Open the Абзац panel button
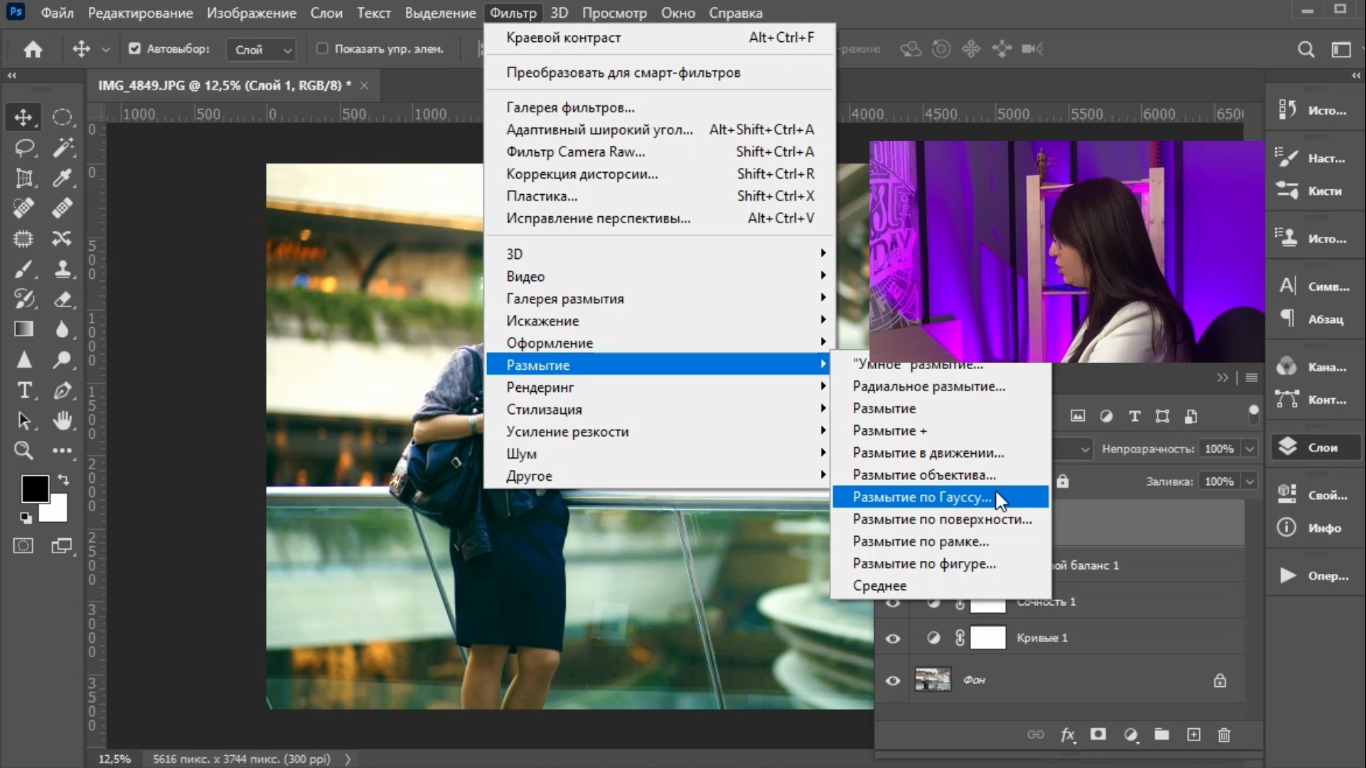Image resolution: width=1366 pixels, height=768 pixels. click(x=1316, y=319)
